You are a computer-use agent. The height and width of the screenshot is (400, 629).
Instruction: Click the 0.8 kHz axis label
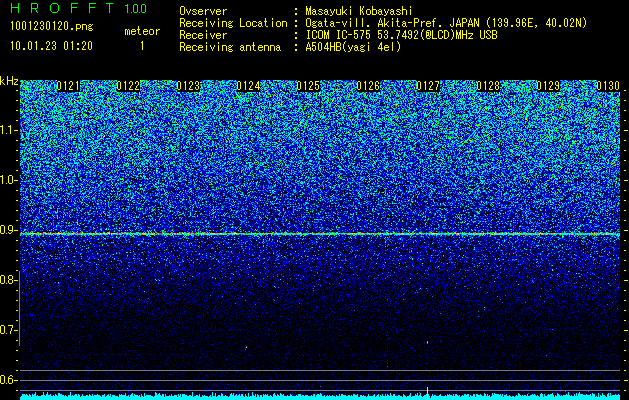8,280
